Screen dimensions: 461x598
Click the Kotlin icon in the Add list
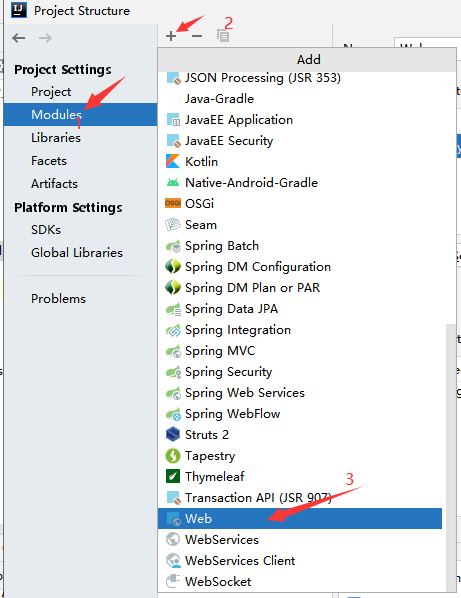[173, 161]
